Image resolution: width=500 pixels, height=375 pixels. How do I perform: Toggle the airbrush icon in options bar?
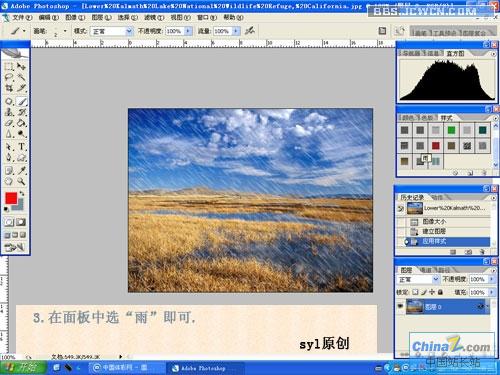(x=250, y=31)
